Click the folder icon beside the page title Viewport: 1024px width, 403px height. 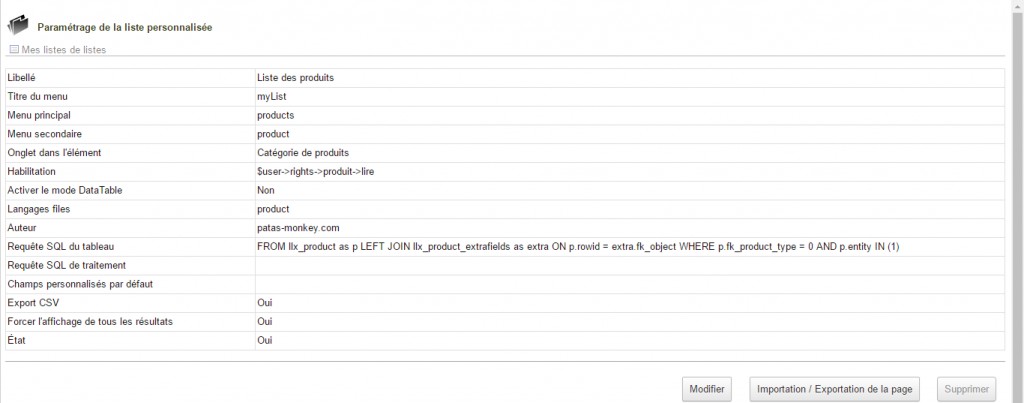18,26
